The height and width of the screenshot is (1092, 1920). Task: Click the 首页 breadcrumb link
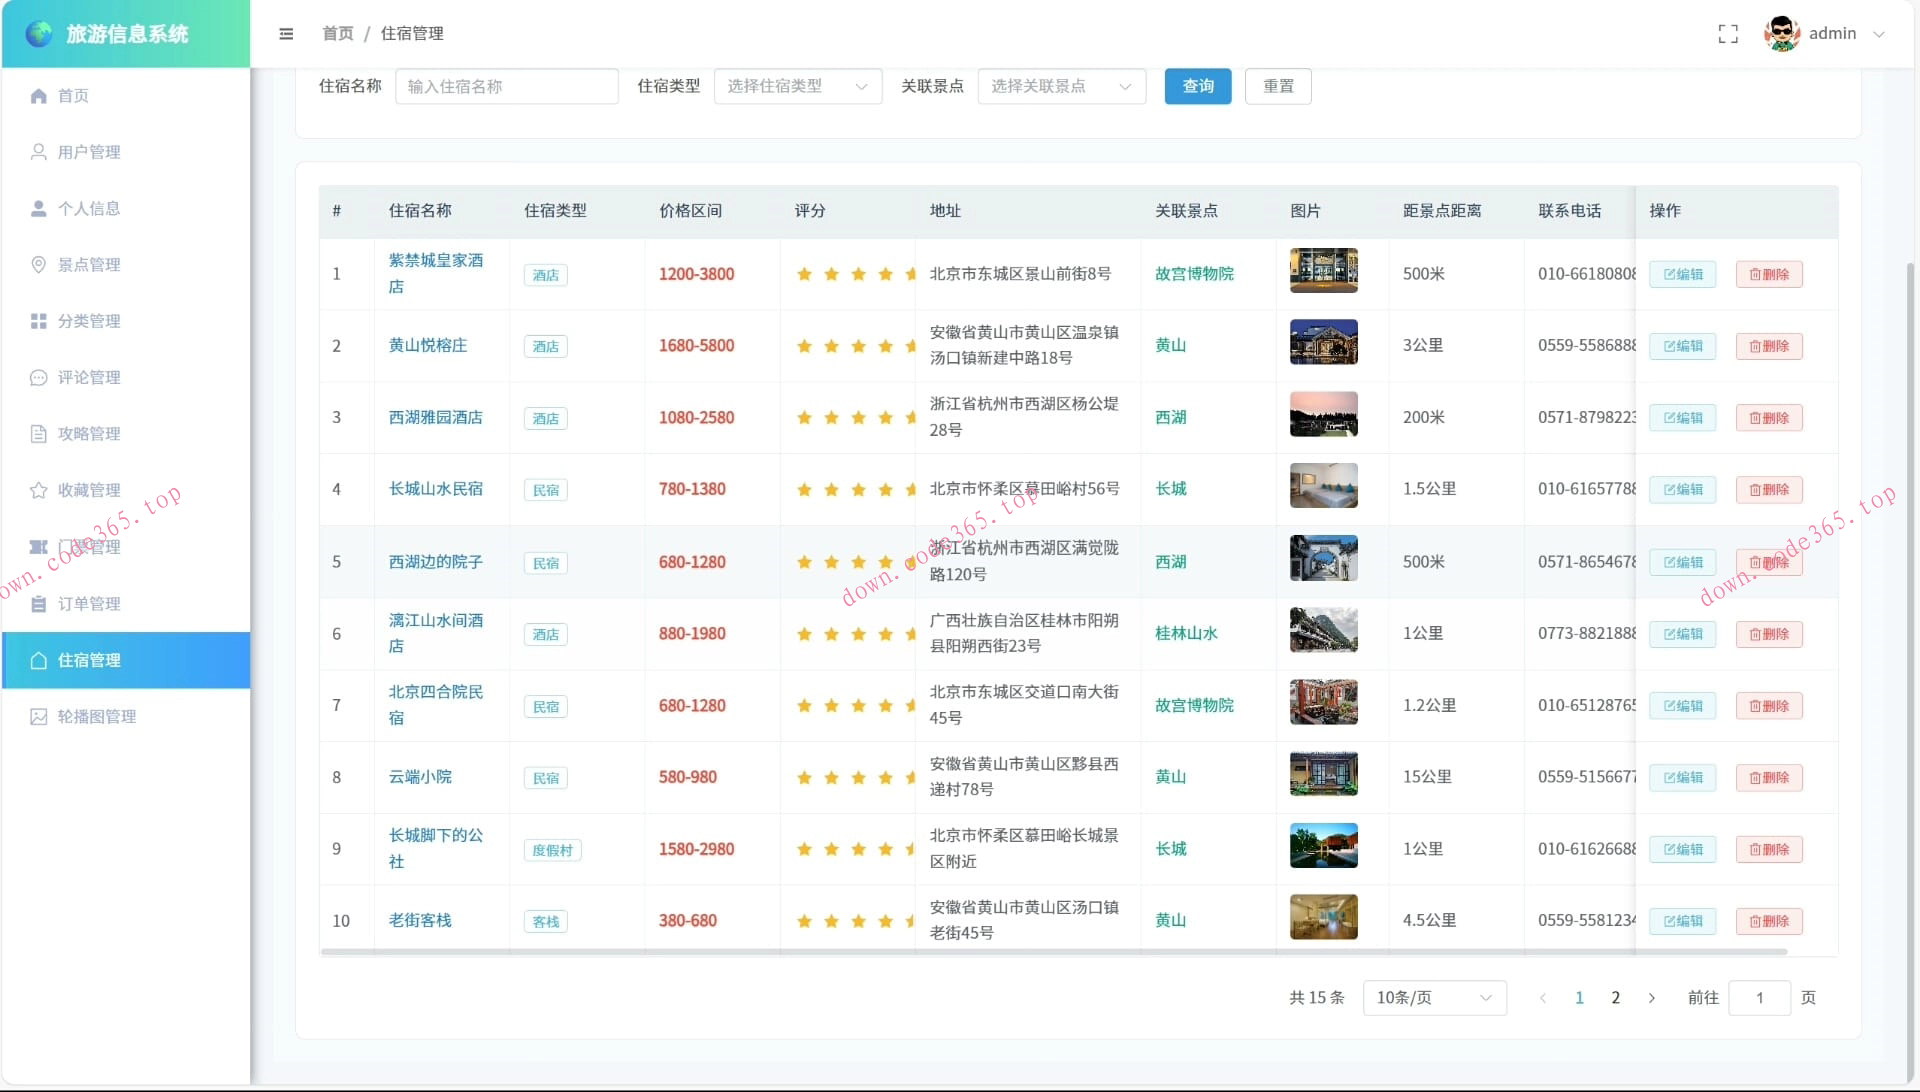point(336,33)
